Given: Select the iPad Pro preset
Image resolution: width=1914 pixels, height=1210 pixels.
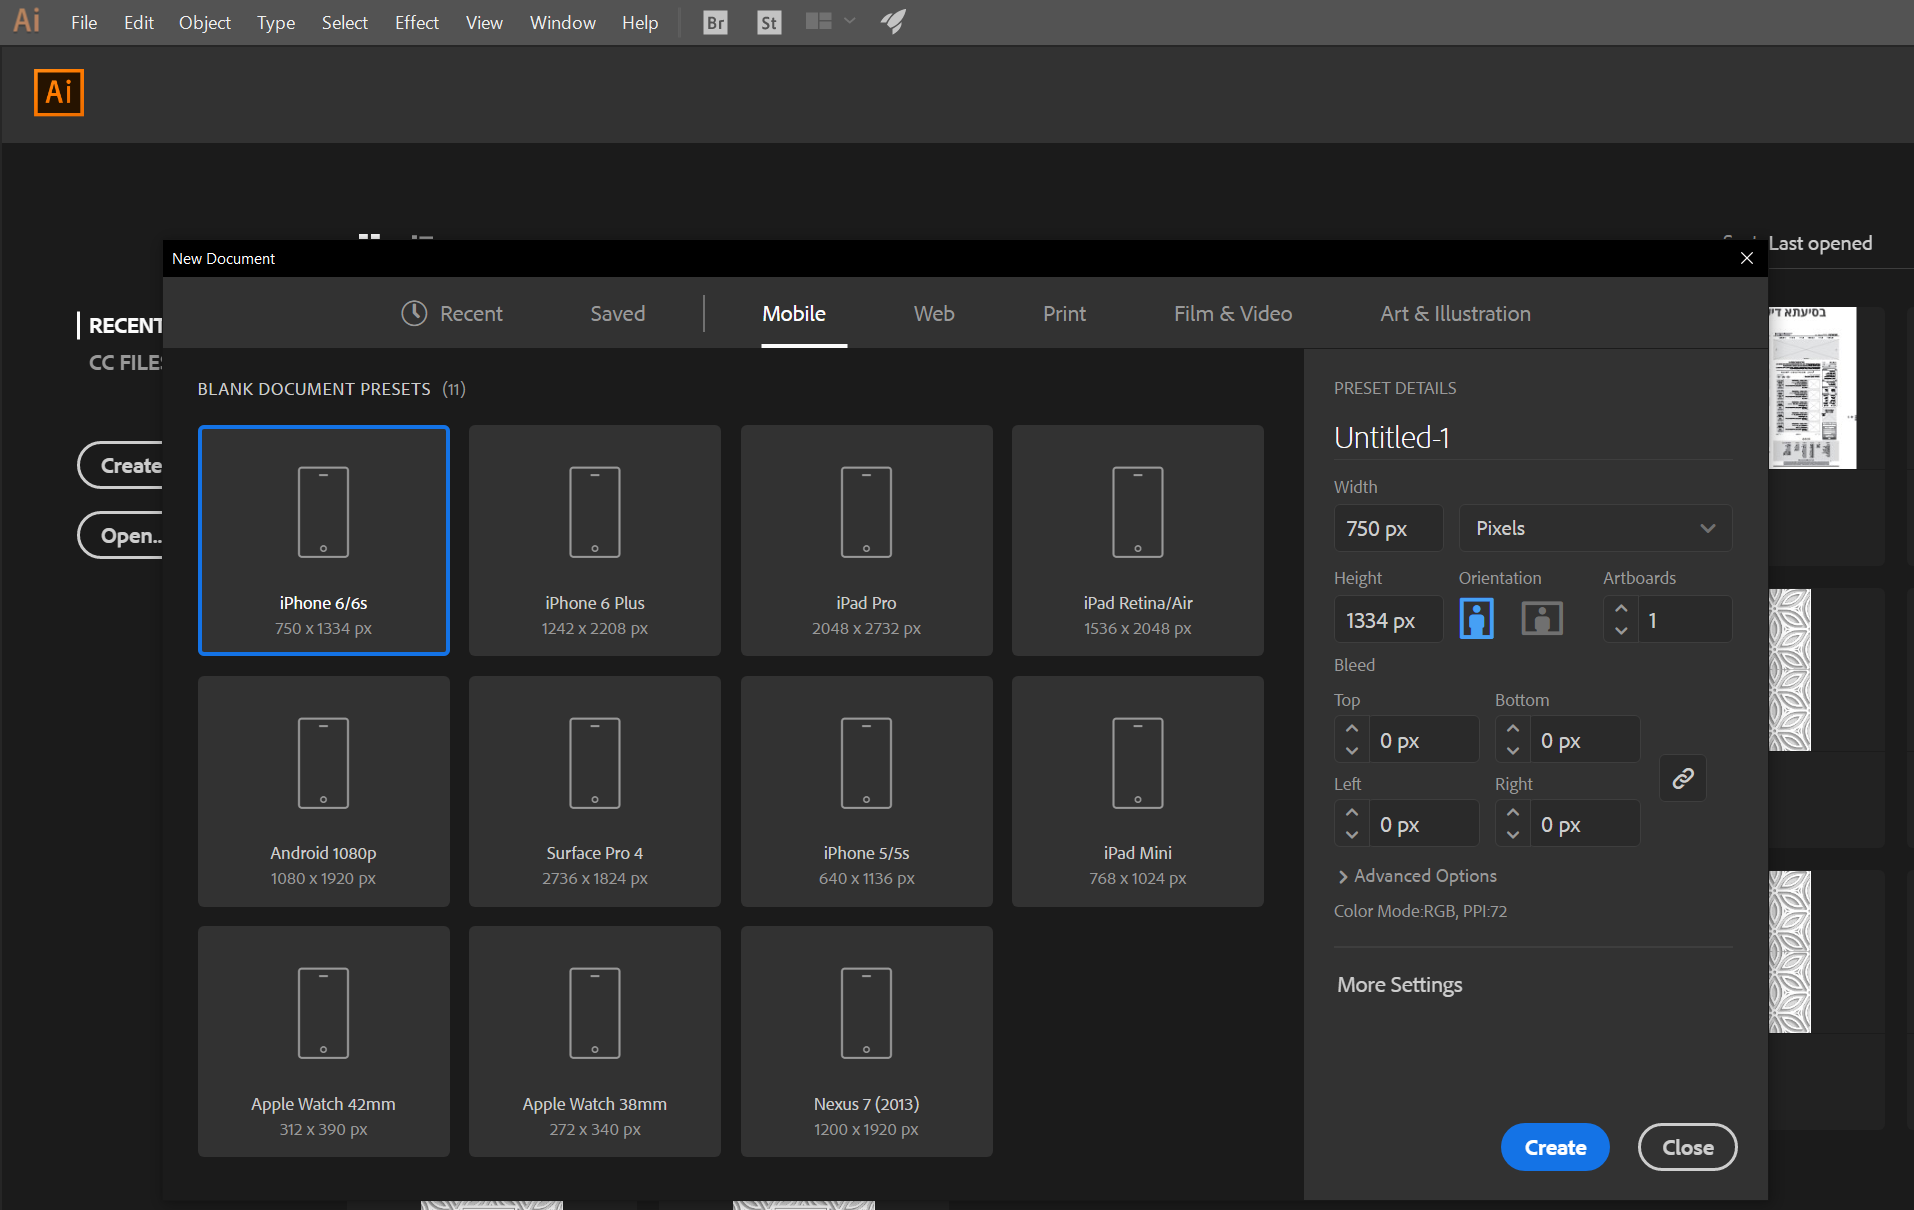Looking at the screenshot, I should 866,540.
